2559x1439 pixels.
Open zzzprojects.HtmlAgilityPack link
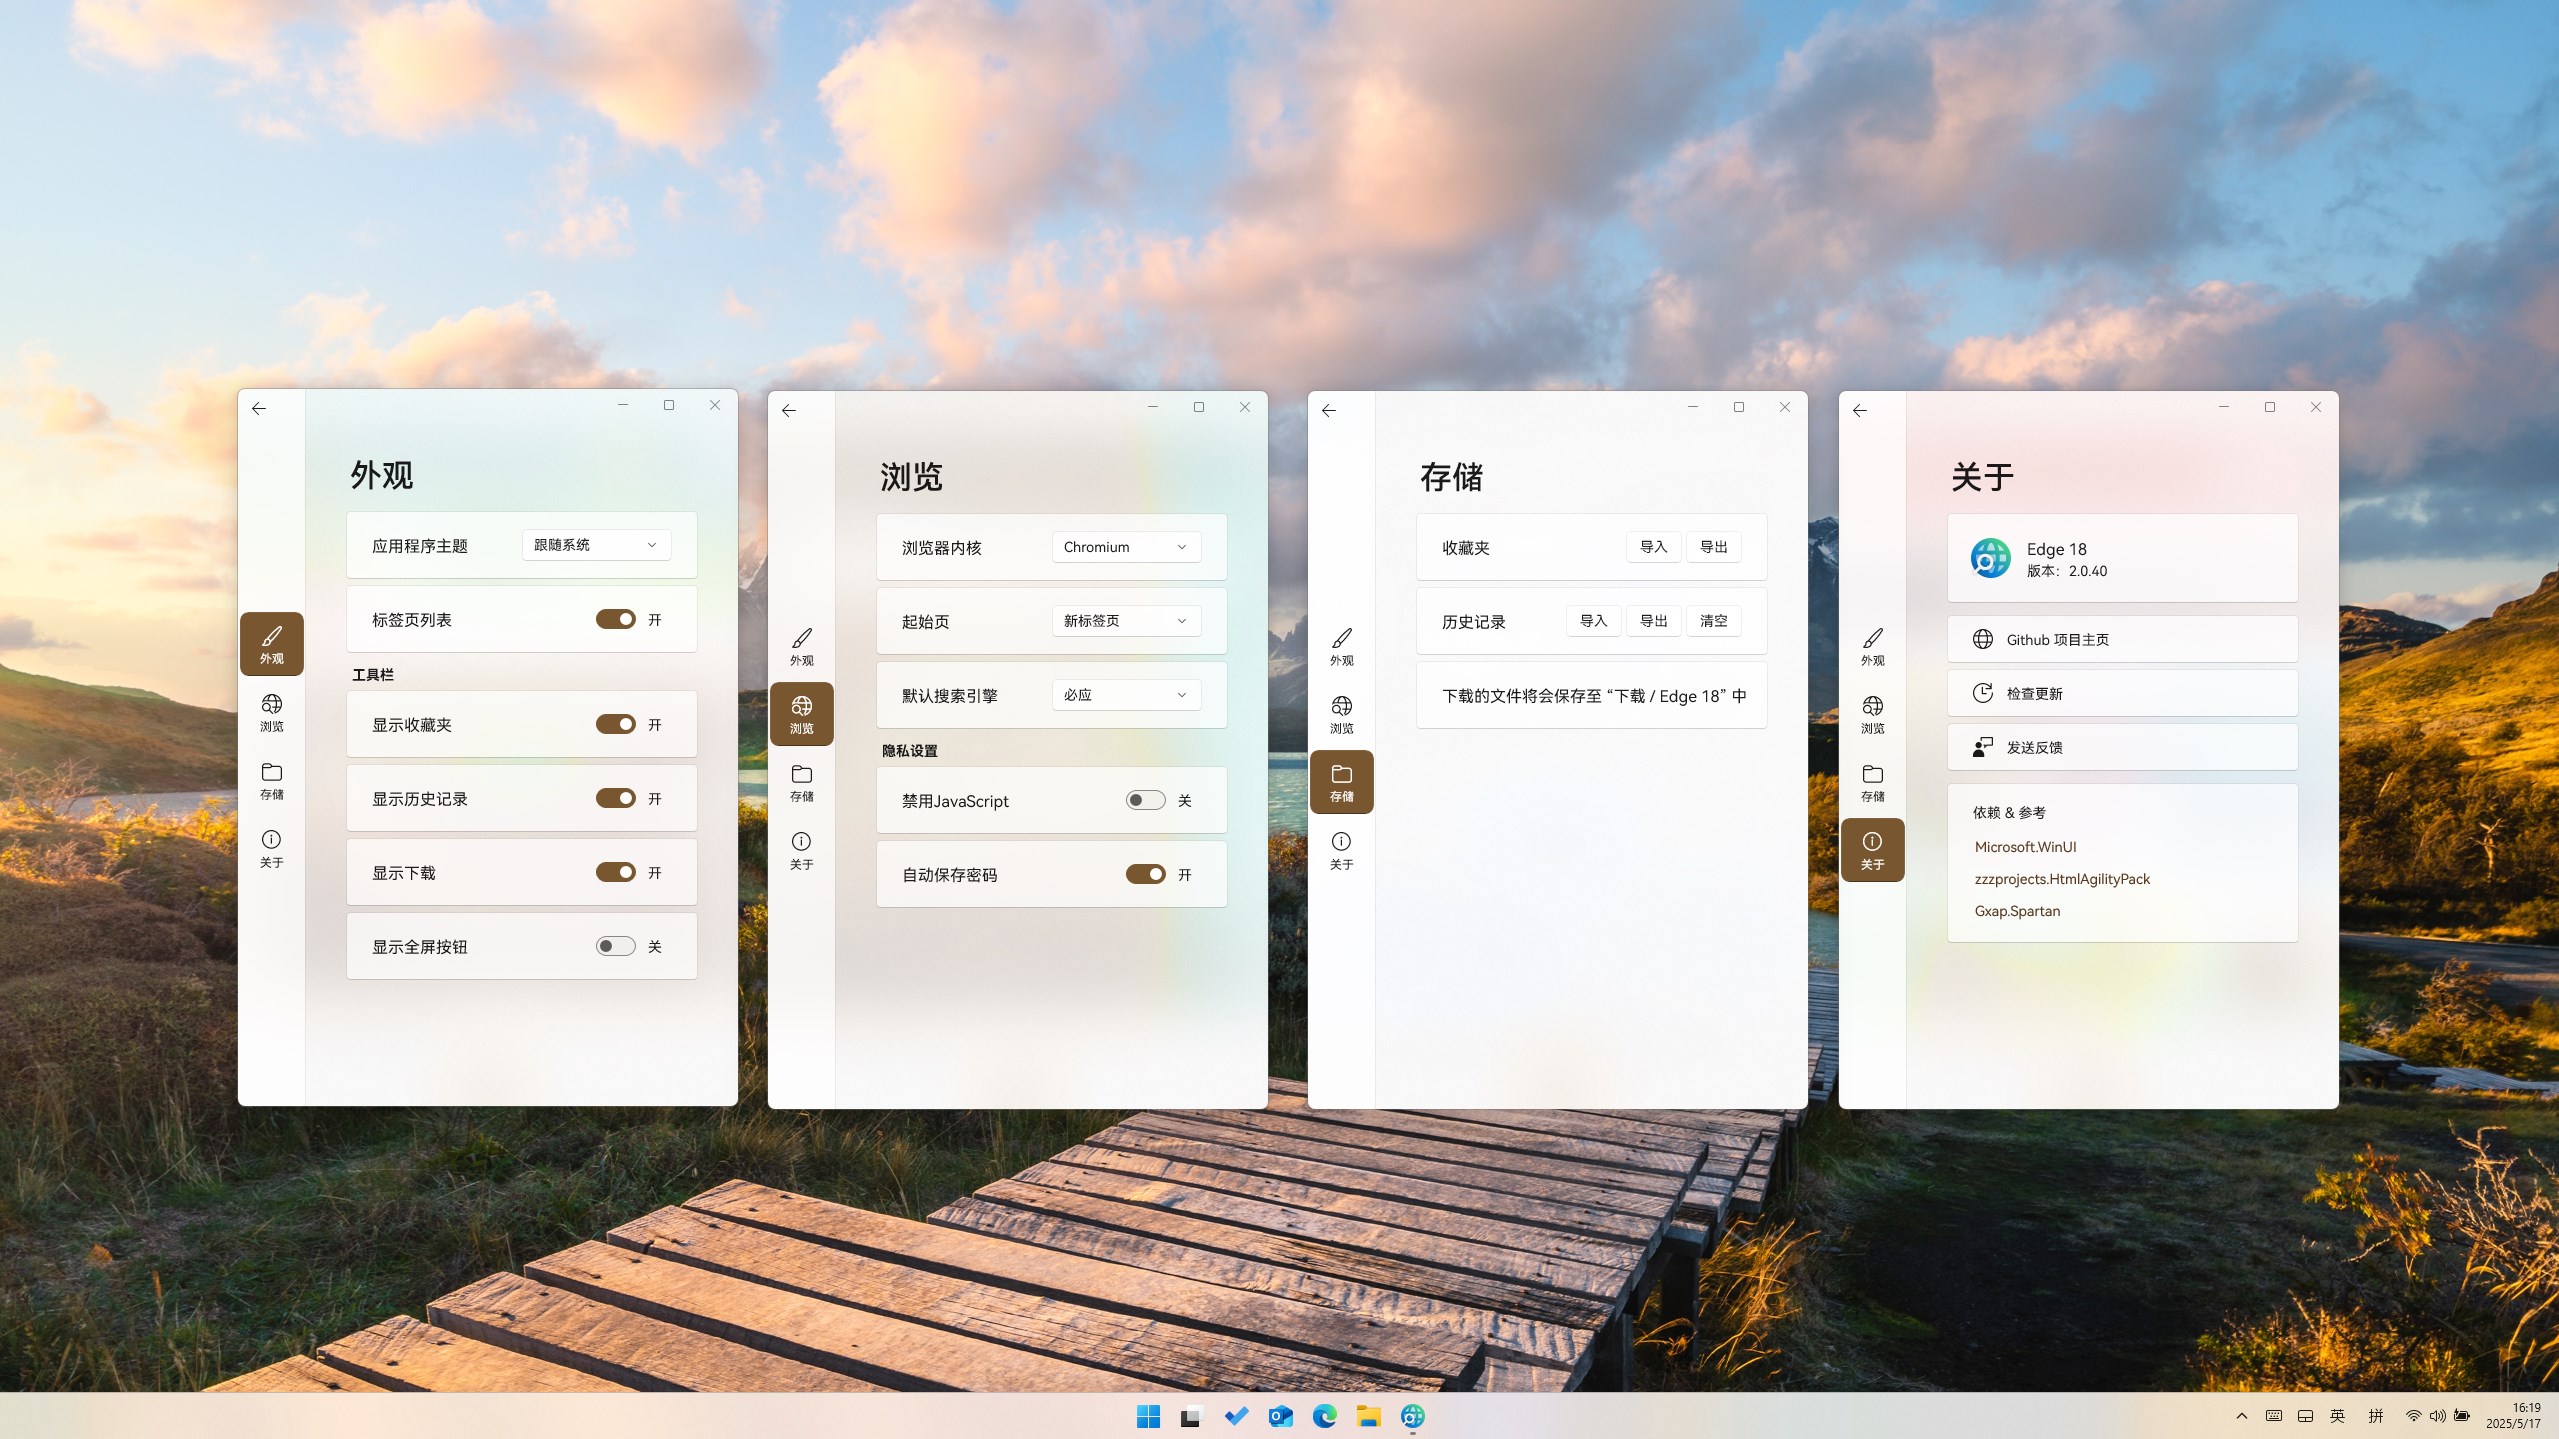coord(2062,879)
